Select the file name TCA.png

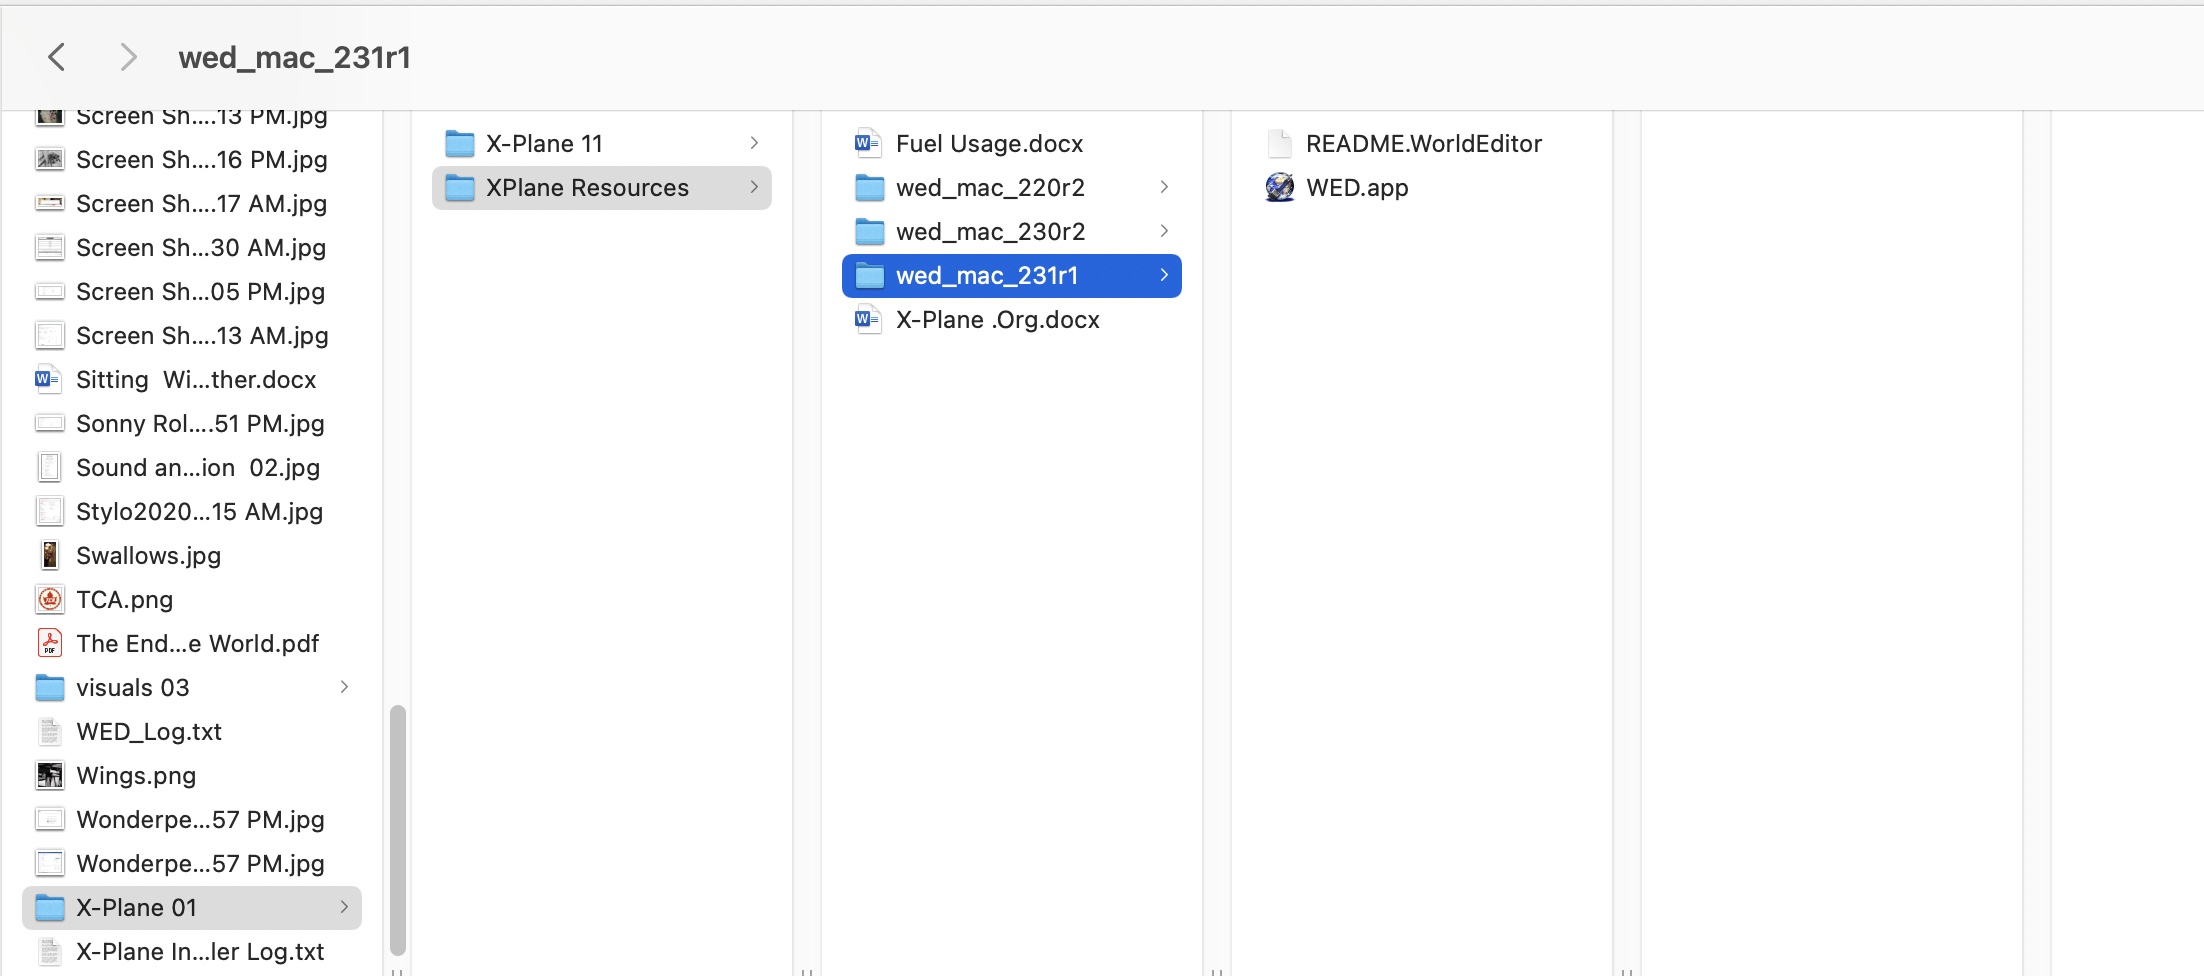[125, 599]
